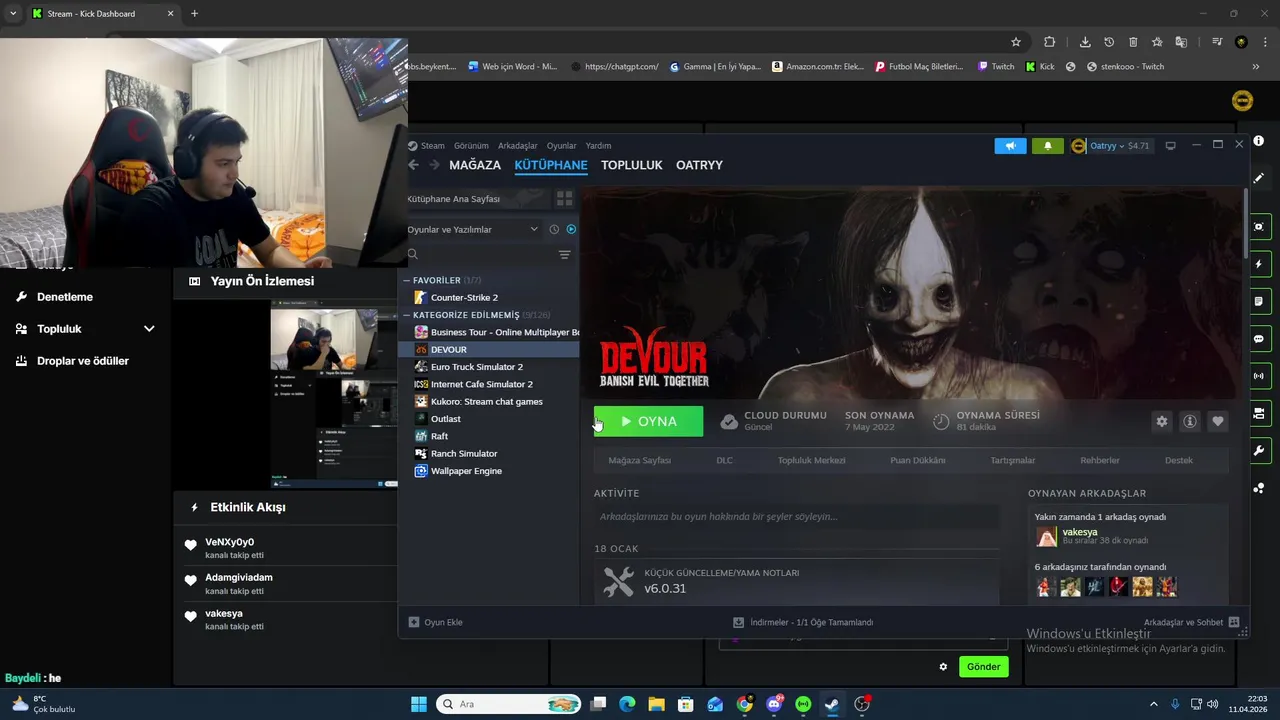Open the game settings gear icon
The image size is (1280, 720).
point(1161,421)
